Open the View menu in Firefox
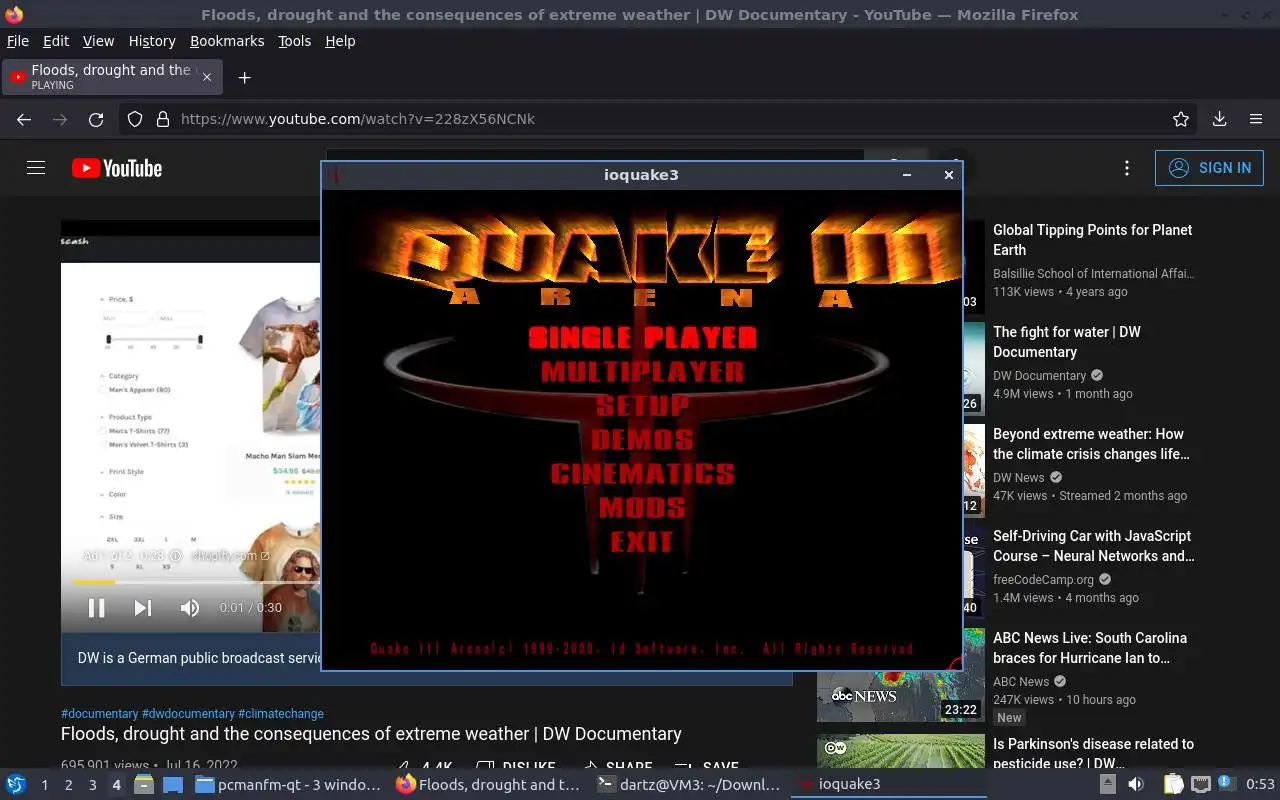 click(98, 41)
